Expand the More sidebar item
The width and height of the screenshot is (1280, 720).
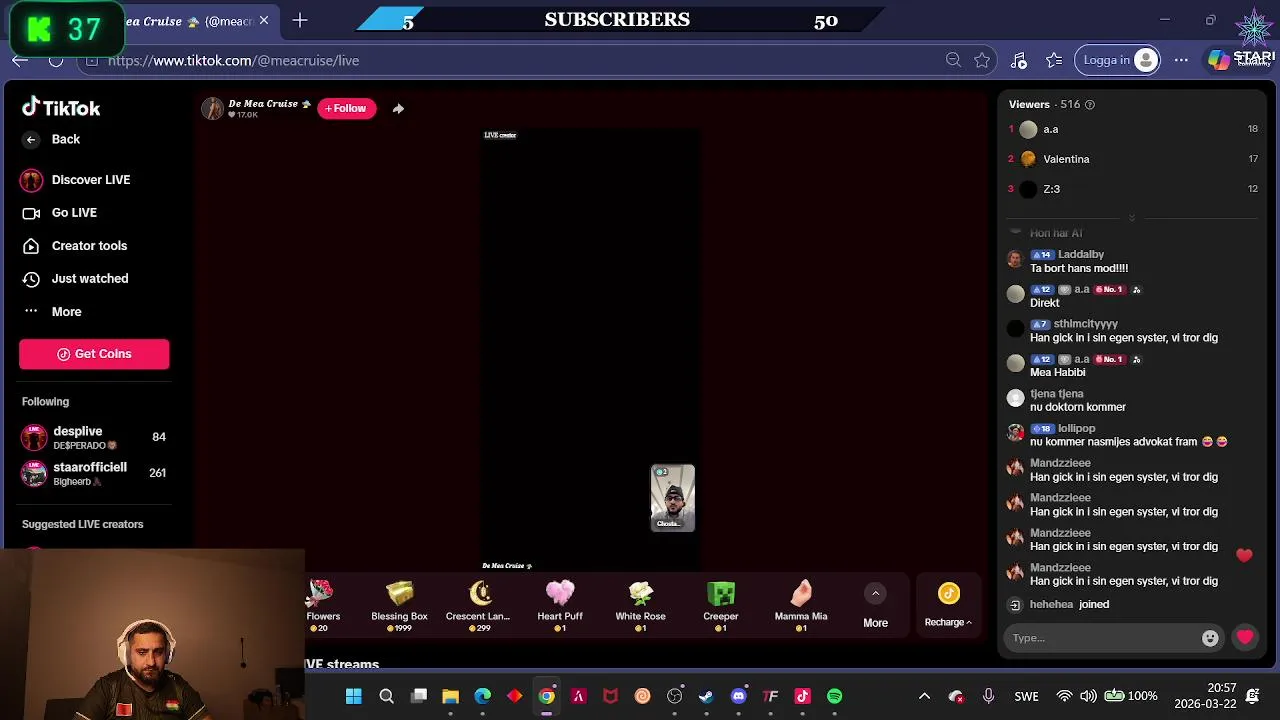[x=52, y=312]
